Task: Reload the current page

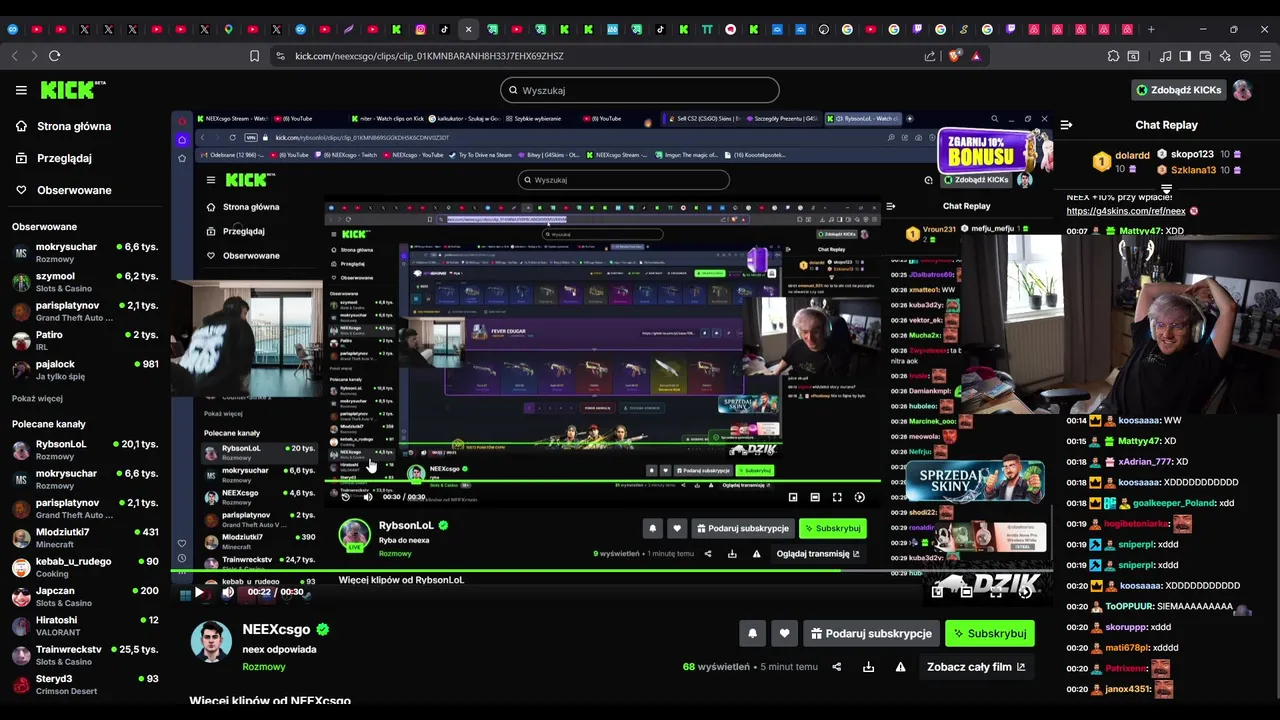Action: click(x=54, y=56)
